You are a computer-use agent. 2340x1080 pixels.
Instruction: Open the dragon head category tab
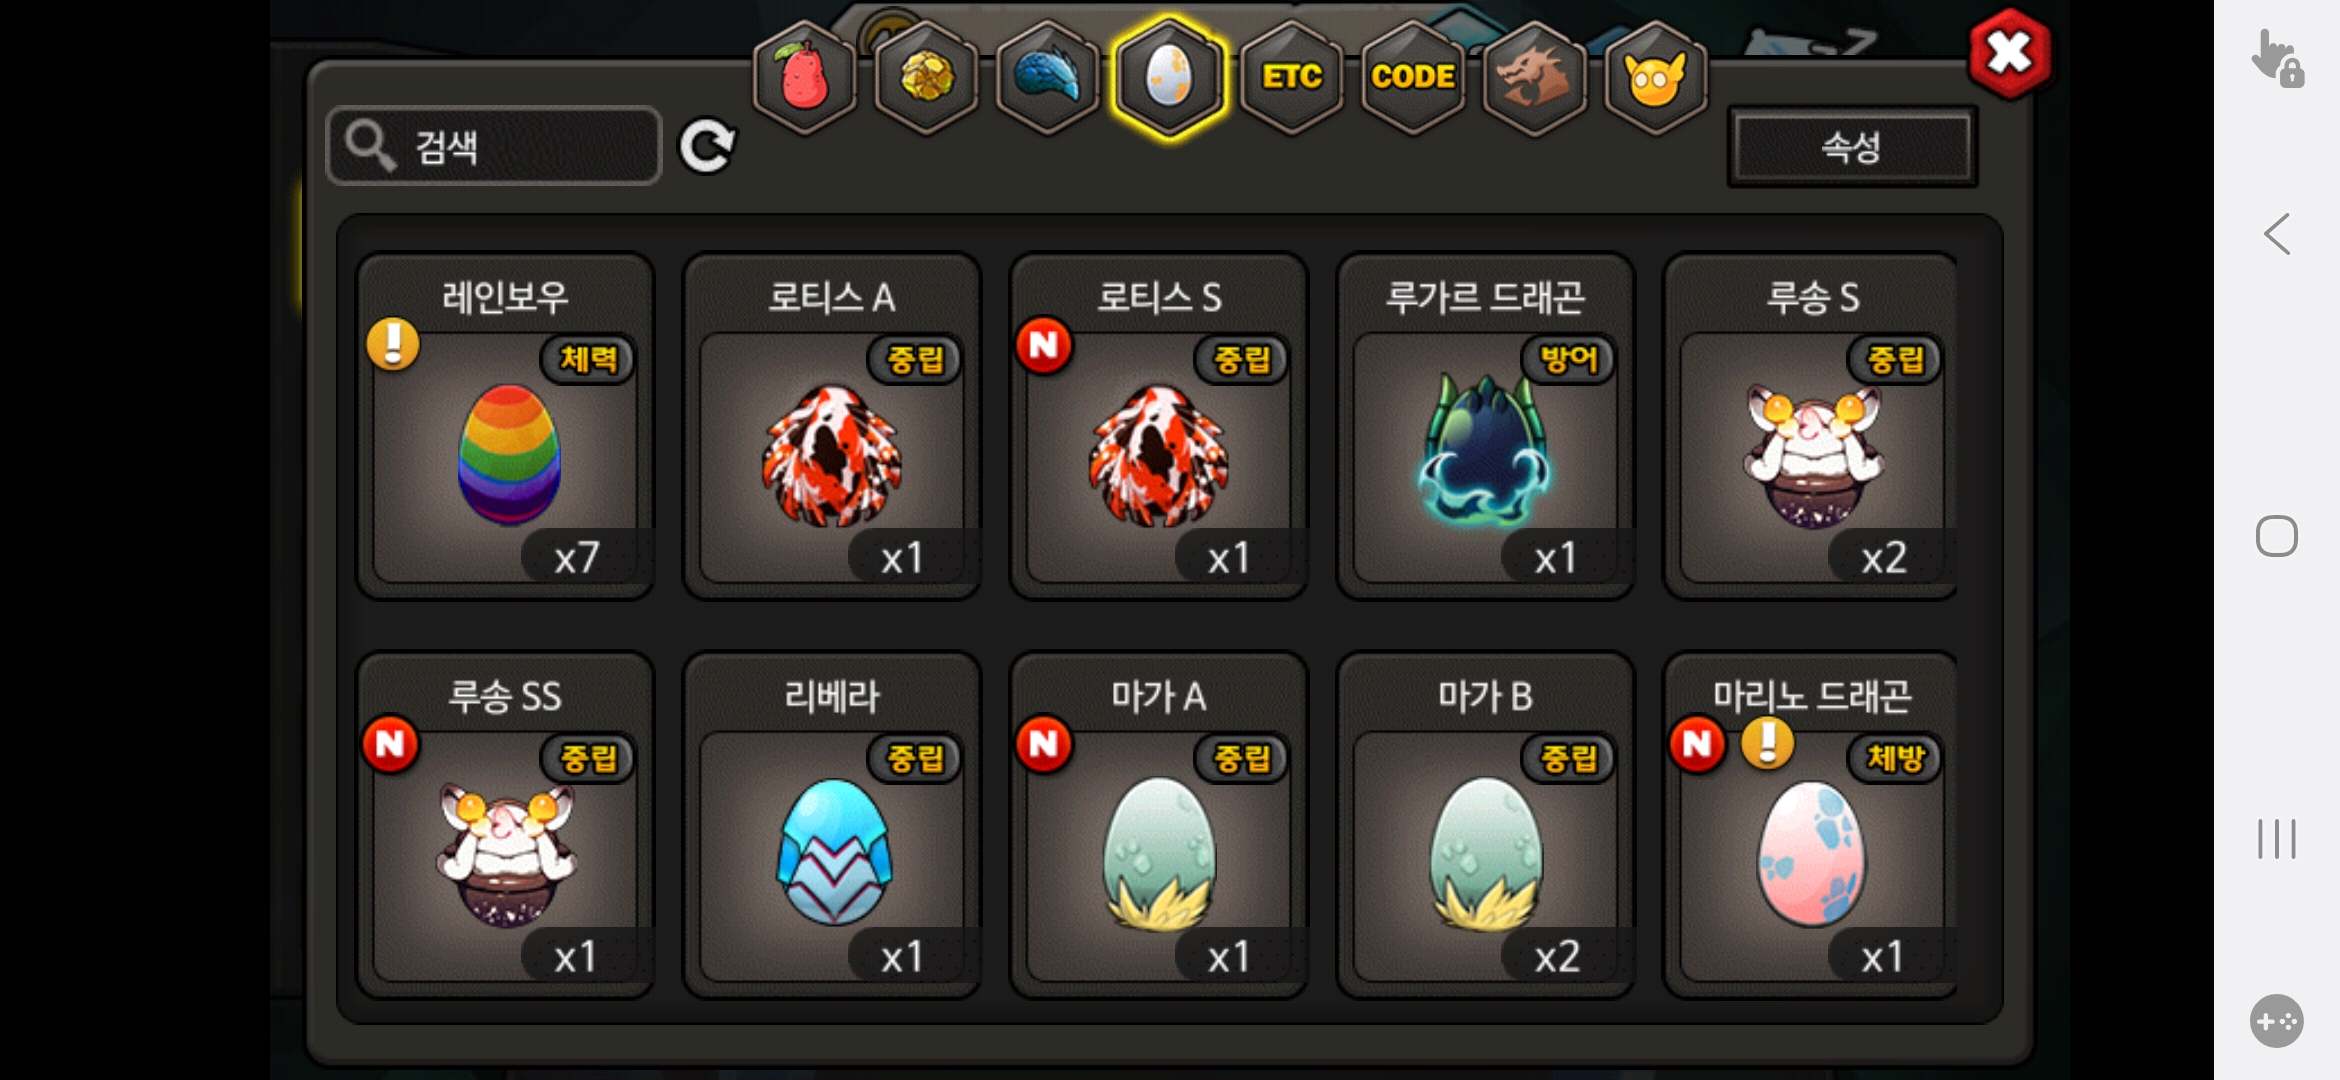(x=1534, y=78)
